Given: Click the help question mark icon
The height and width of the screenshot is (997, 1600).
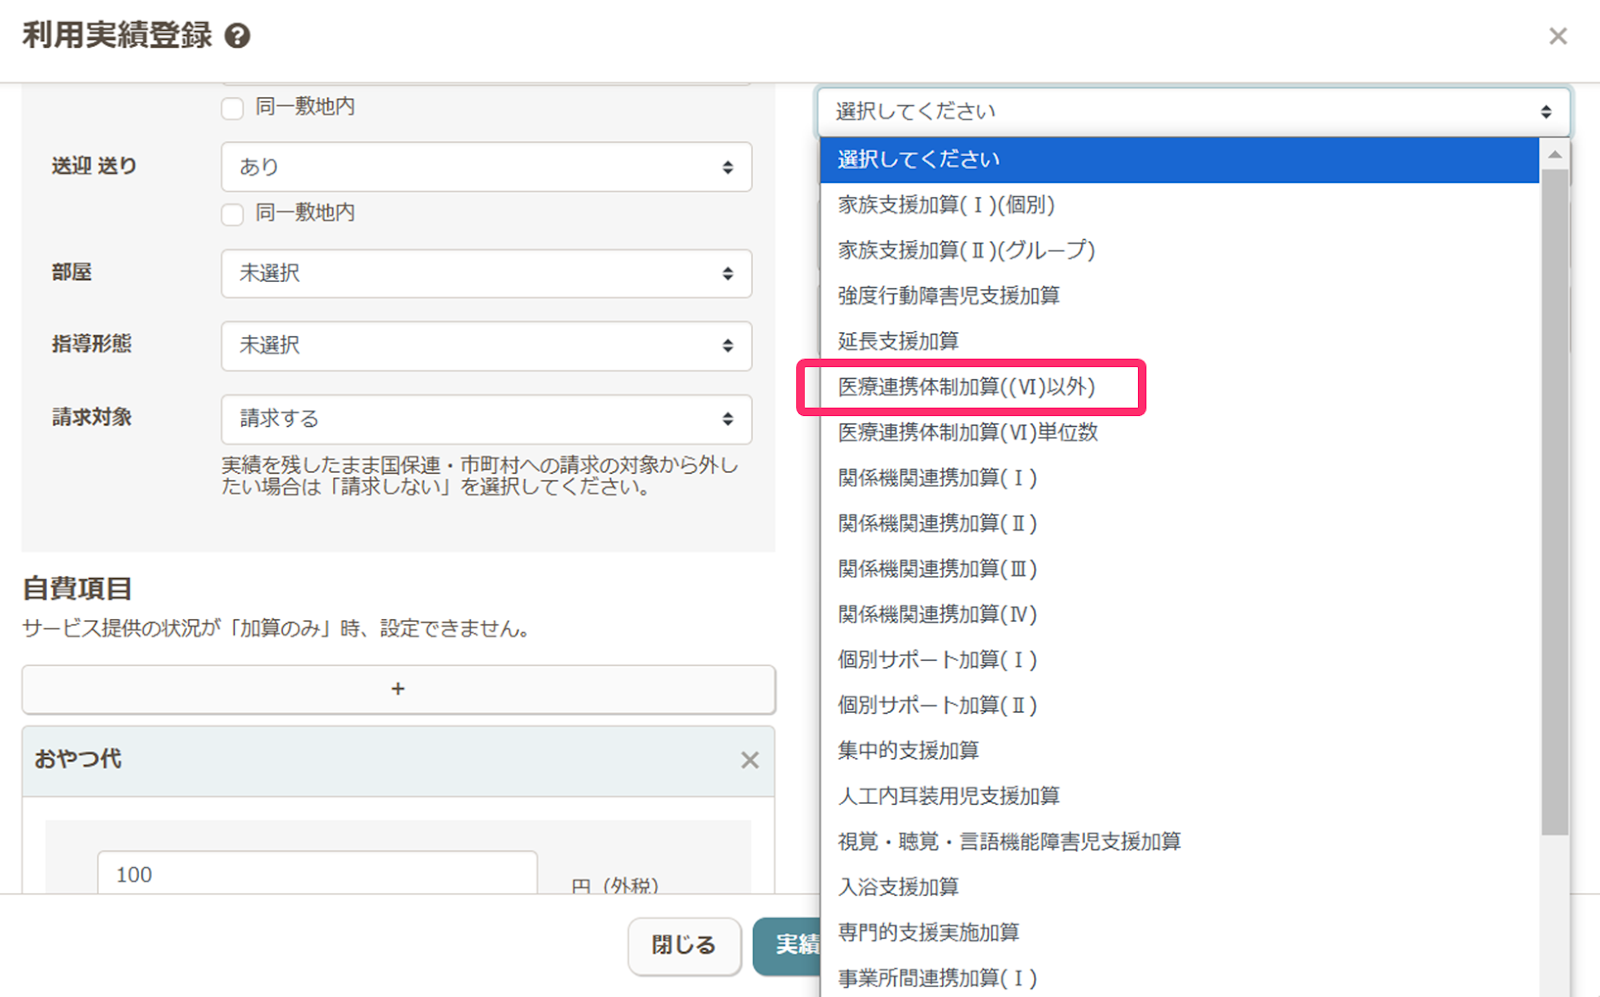Looking at the screenshot, I should pos(237,37).
